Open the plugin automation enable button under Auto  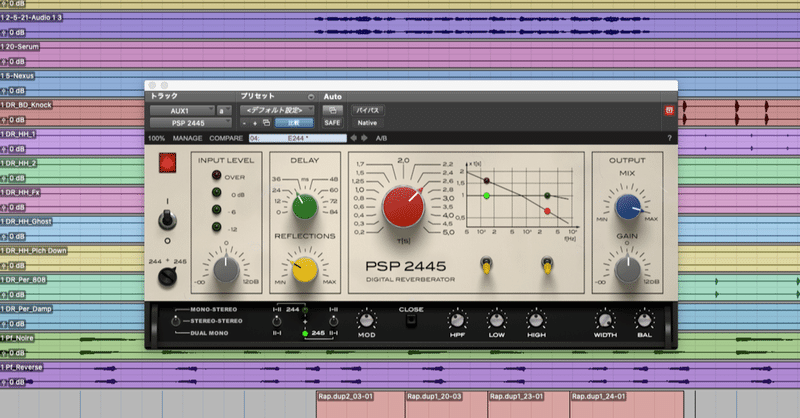(332, 110)
